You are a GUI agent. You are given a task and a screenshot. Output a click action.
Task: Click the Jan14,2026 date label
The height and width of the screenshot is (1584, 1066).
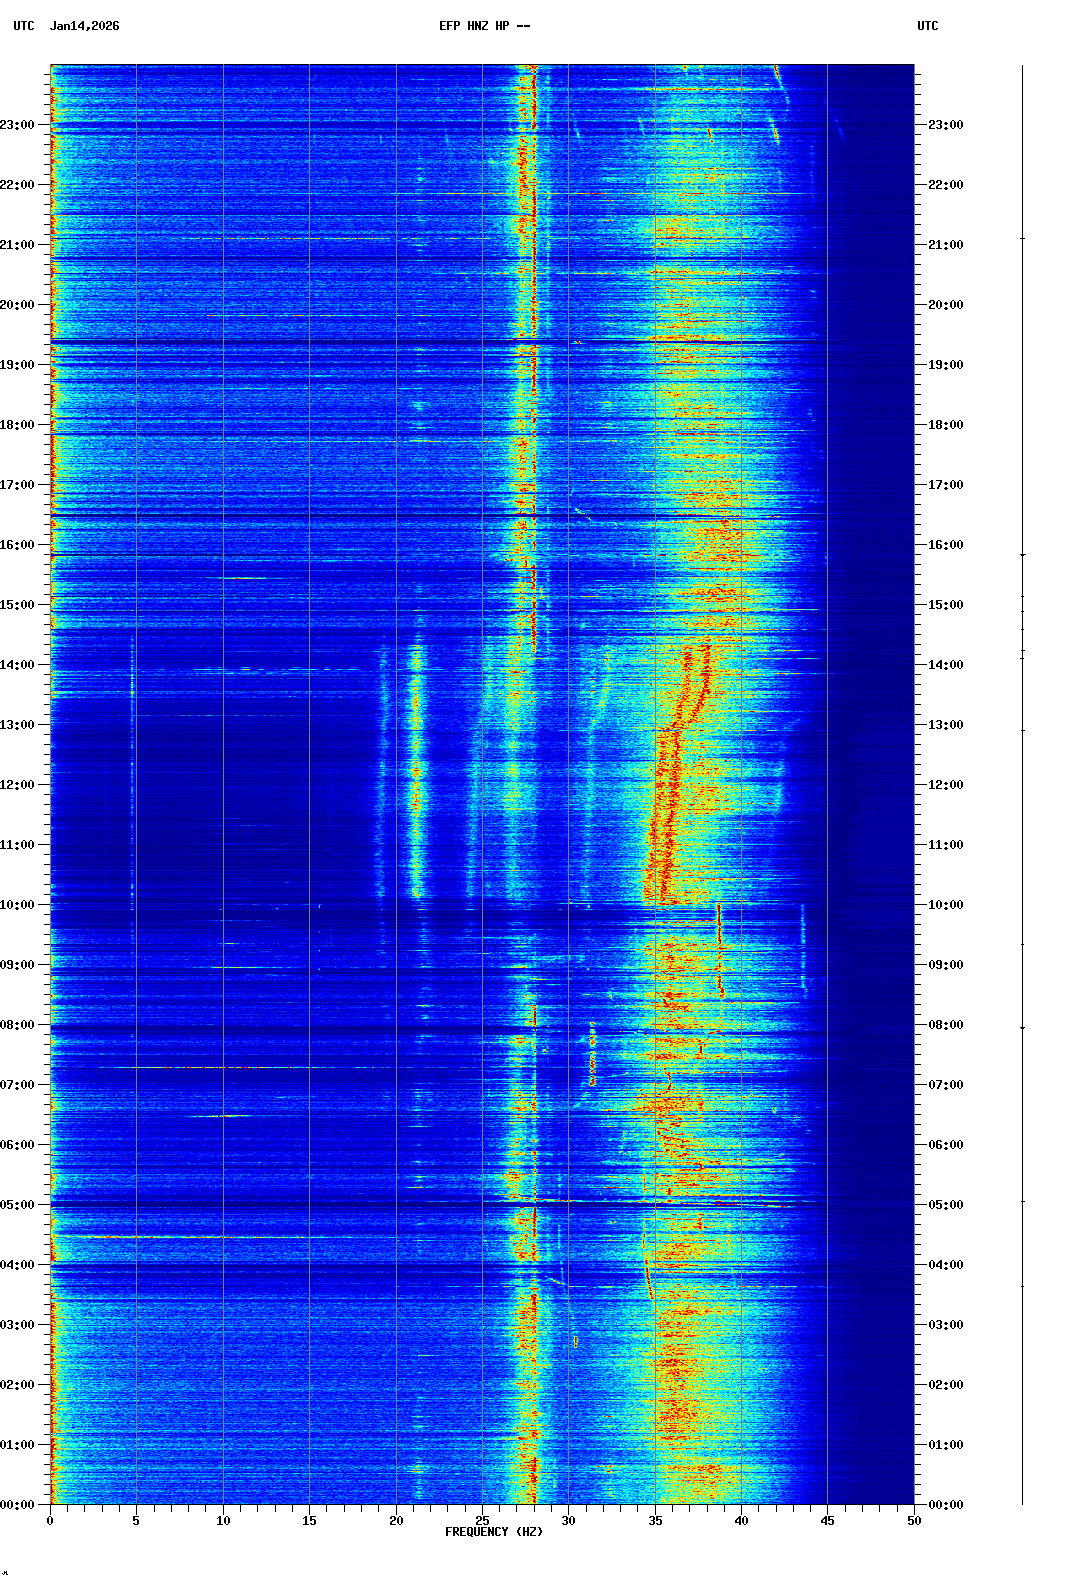pos(84,26)
